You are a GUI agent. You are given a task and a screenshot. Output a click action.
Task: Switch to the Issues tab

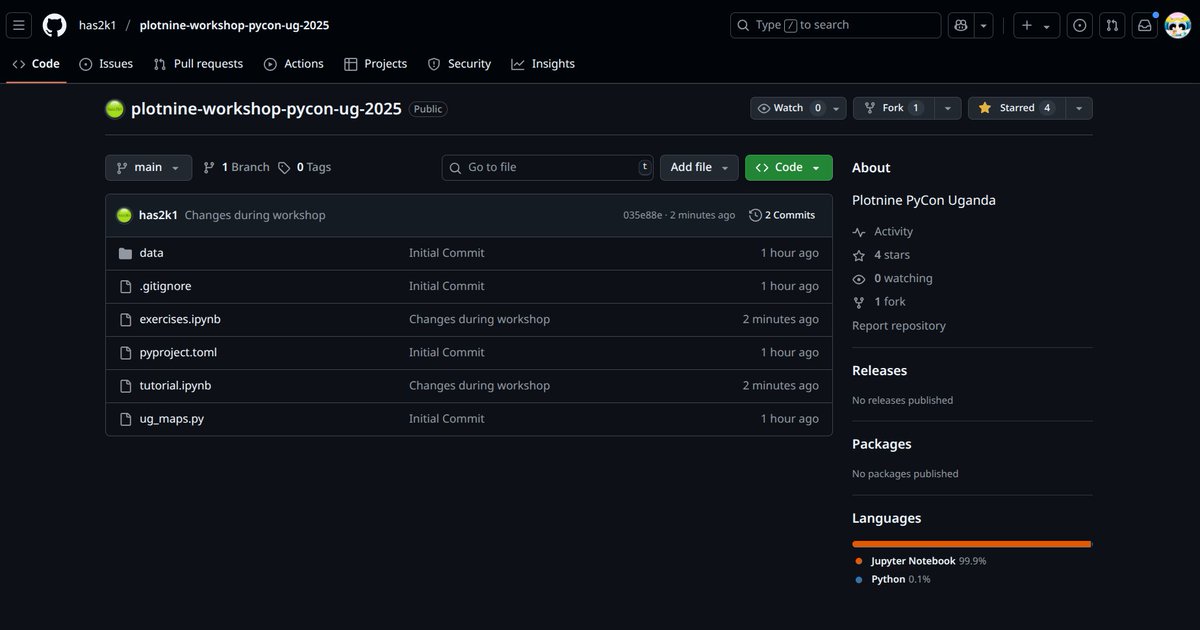point(106,64)
